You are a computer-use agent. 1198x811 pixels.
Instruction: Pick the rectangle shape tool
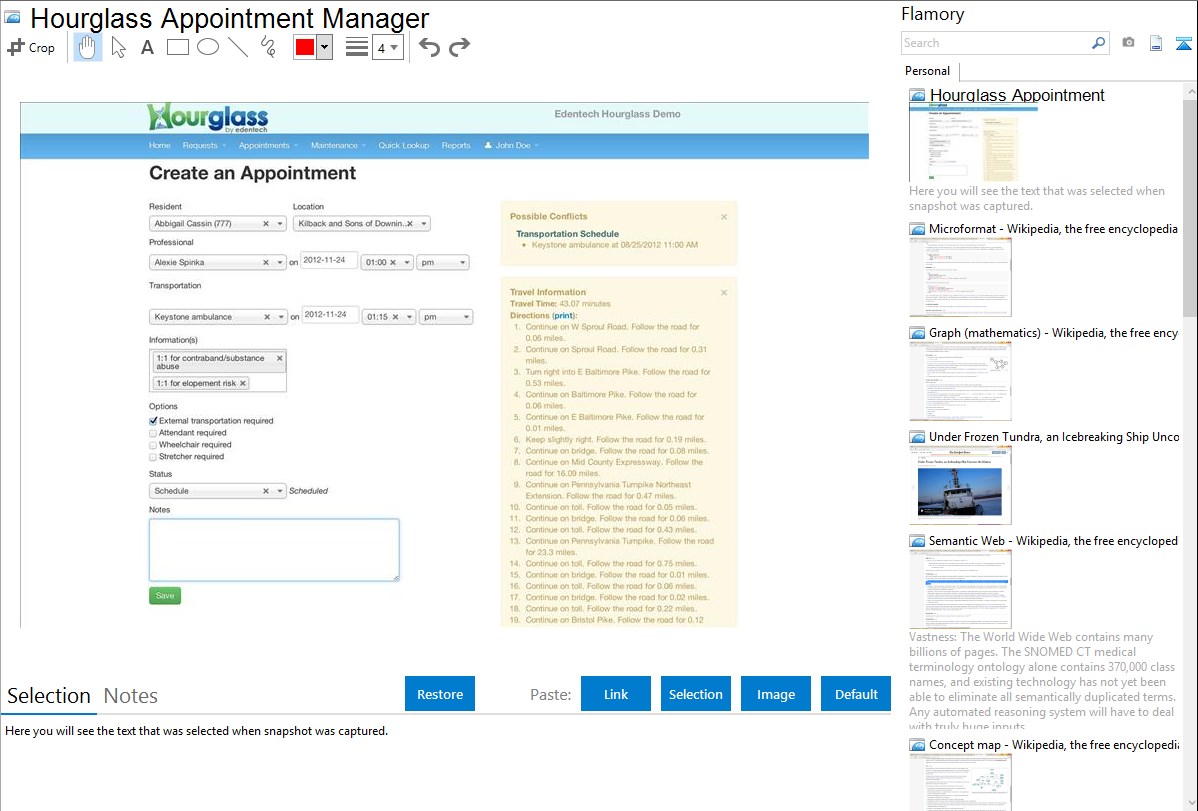178,47
